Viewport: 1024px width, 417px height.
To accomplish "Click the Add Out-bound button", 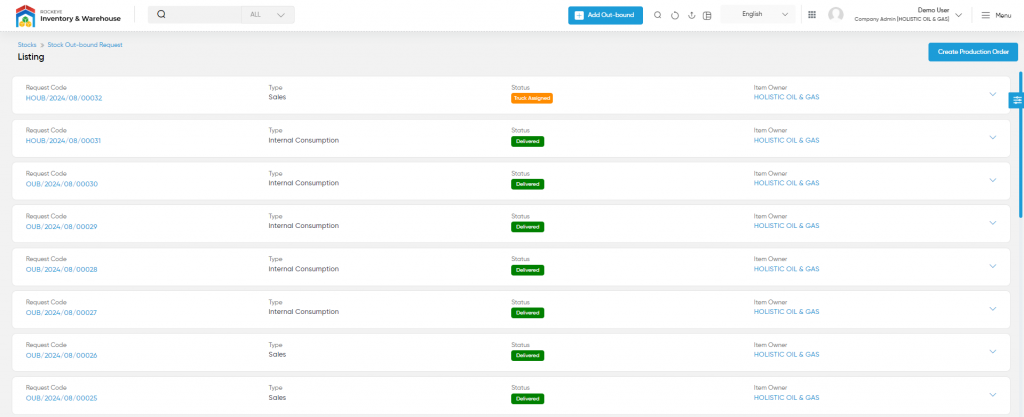I will (605, 15).
